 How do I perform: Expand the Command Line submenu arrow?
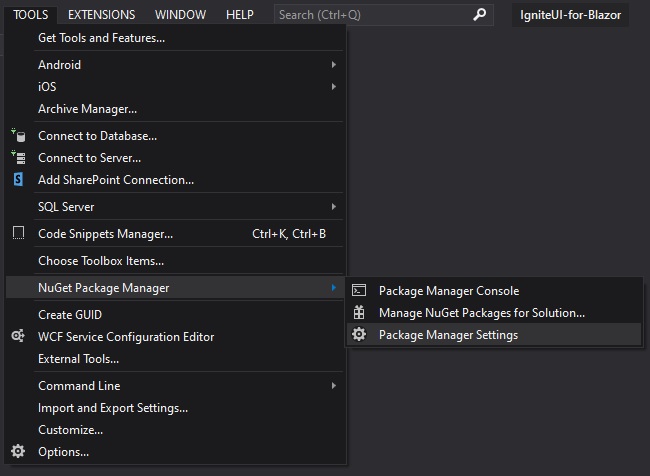(333, 386)
